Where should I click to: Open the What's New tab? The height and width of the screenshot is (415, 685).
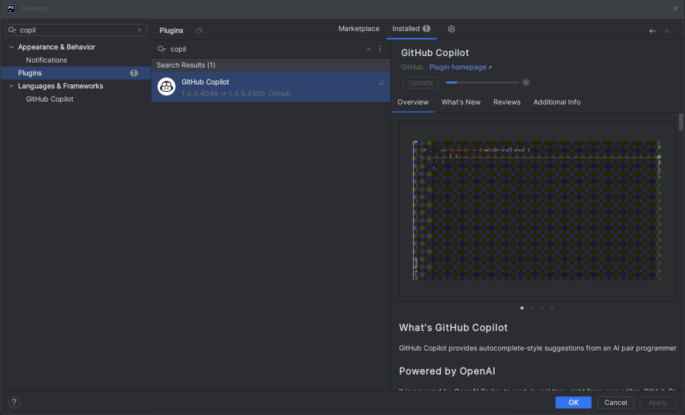[460, 102]
